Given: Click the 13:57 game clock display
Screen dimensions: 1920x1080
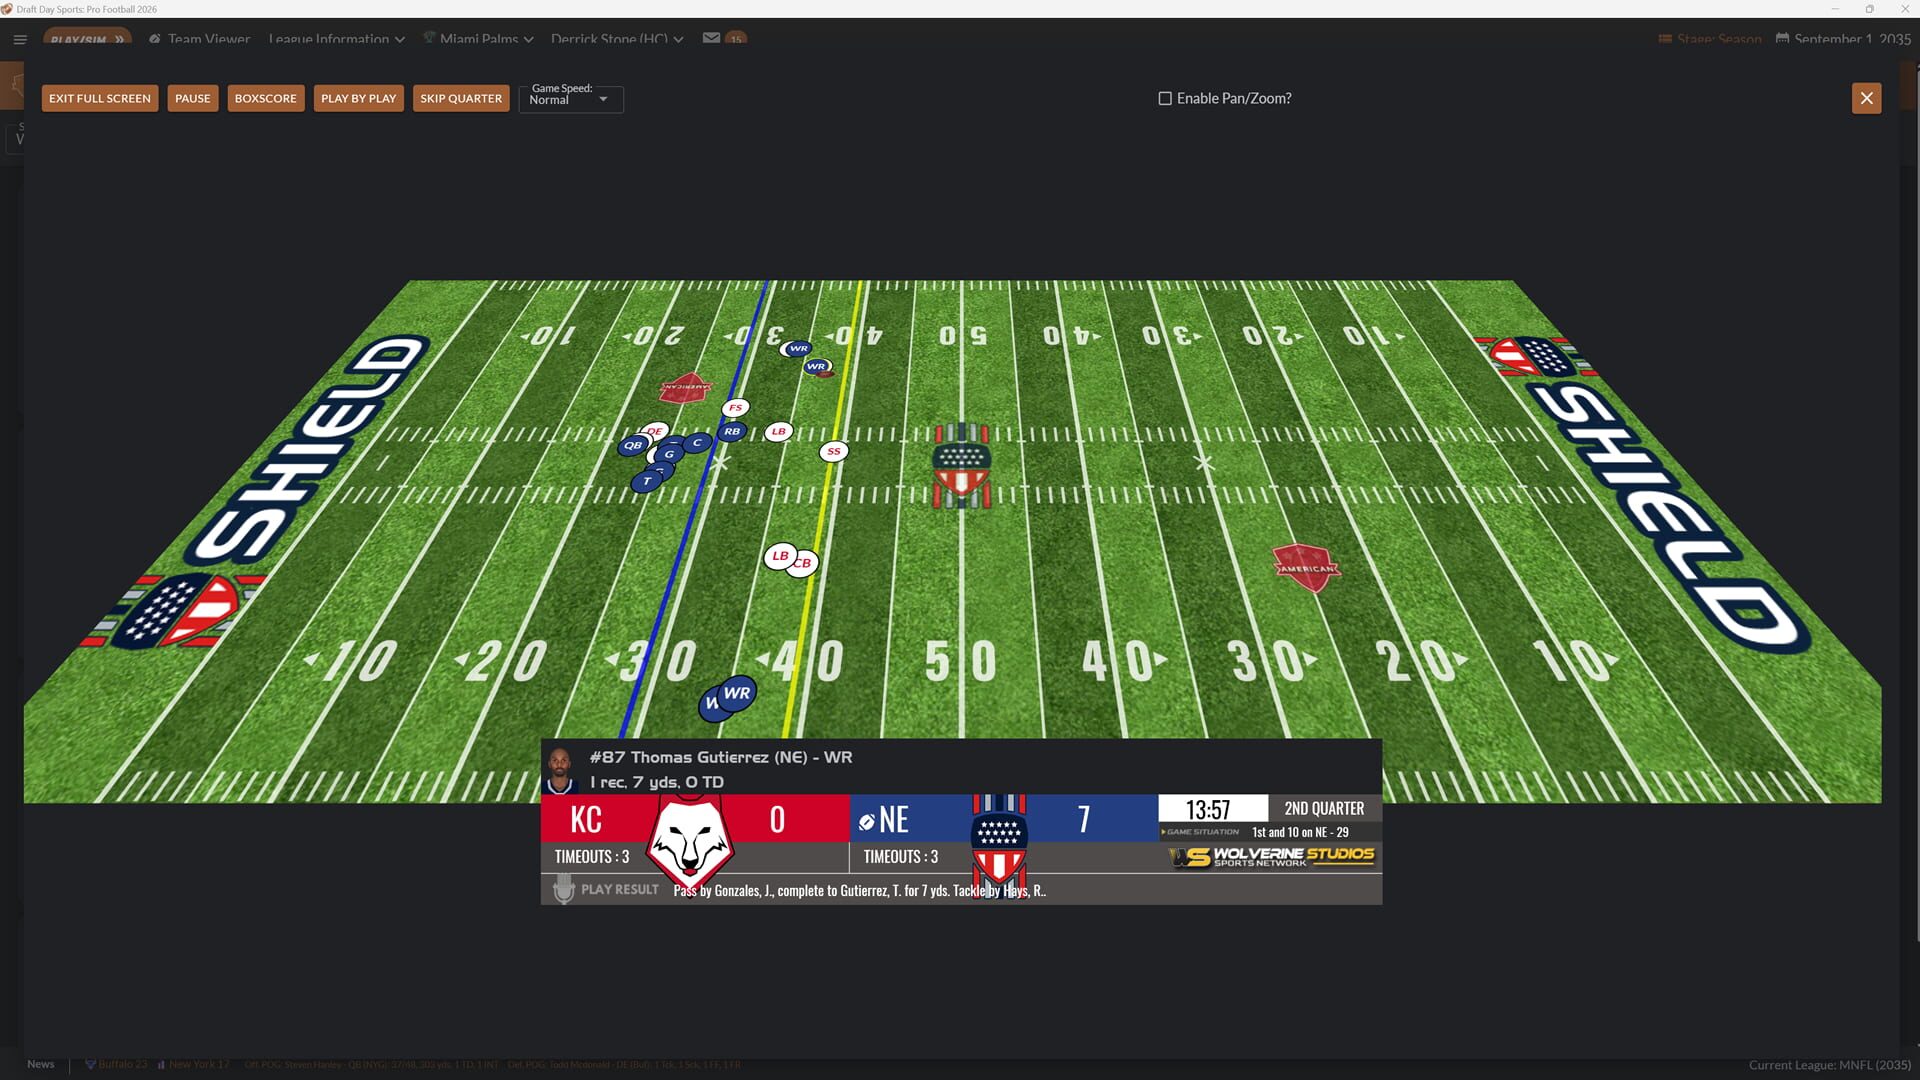Looking at the screenshot, I should coord(1210,808).
